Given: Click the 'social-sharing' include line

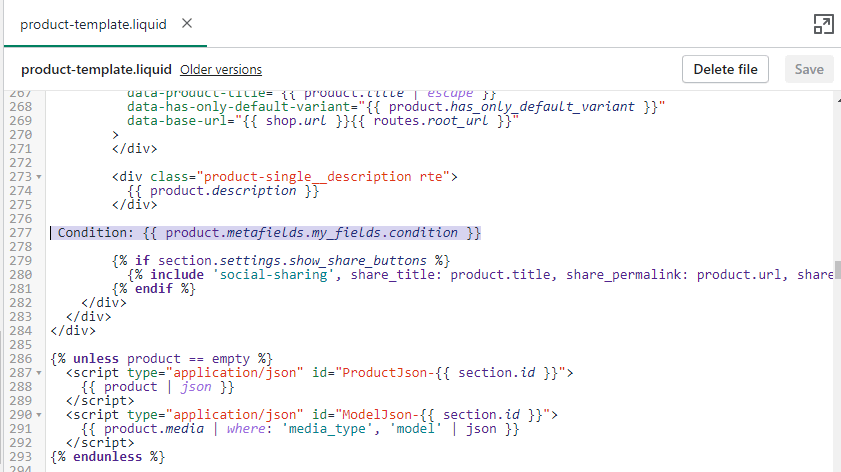Looking at the screenshot, I should coord(480,275).
